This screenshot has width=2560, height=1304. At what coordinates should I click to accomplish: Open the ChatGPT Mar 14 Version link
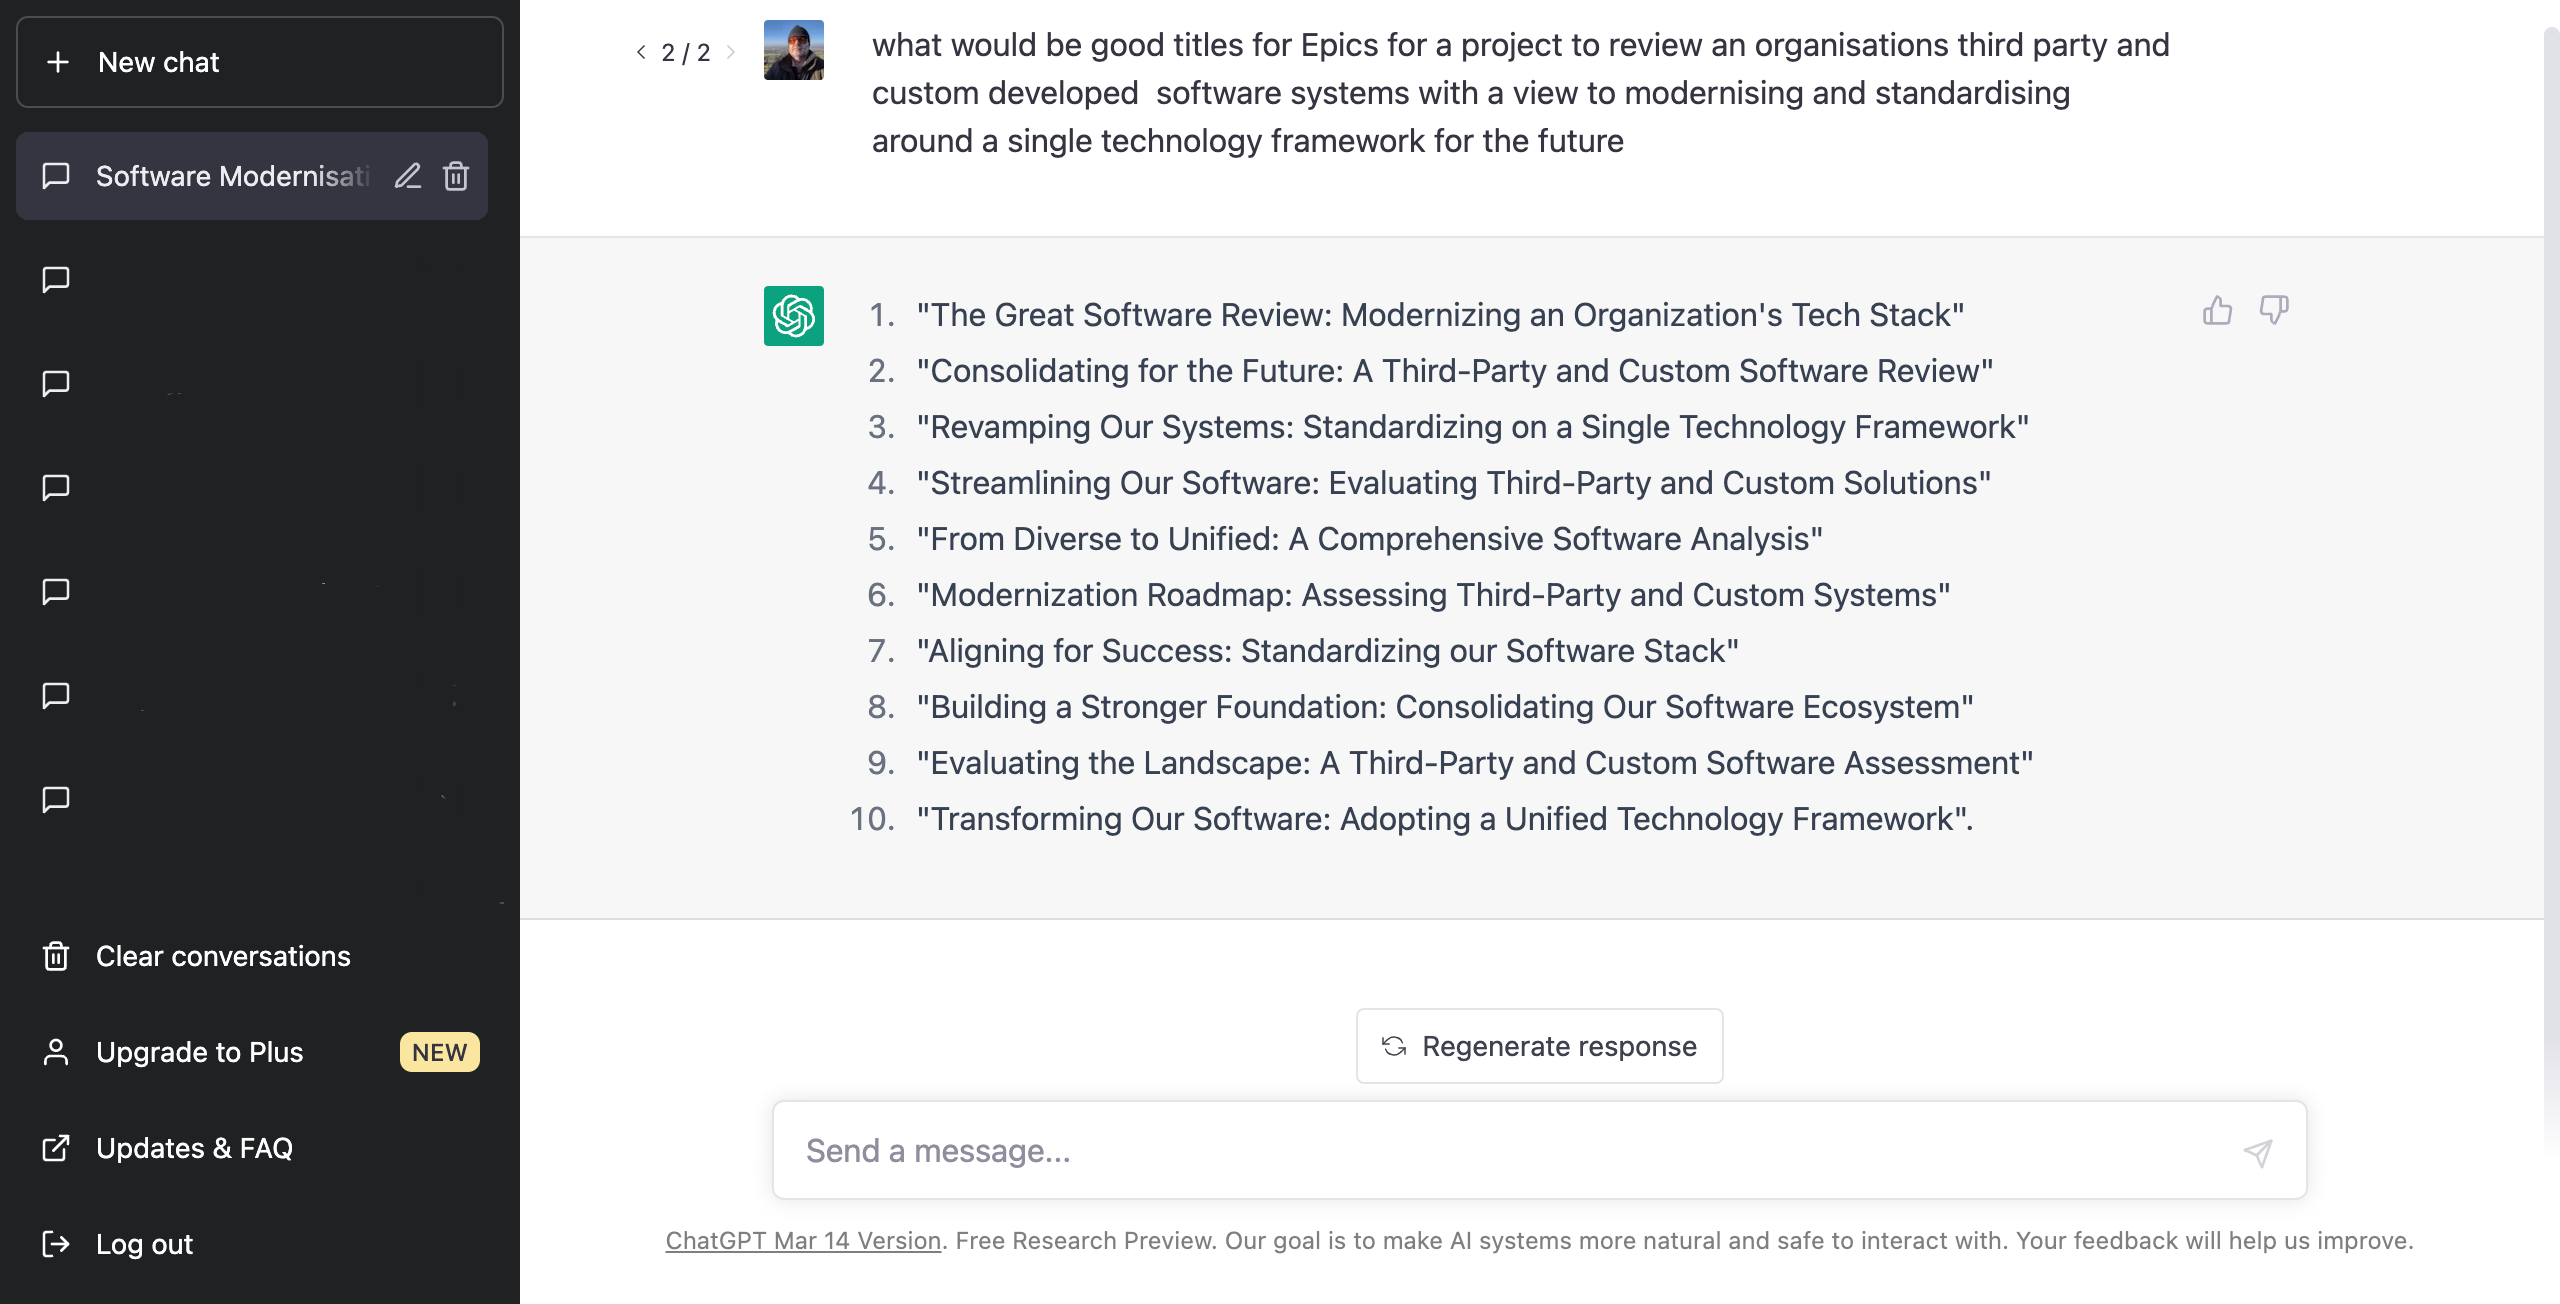click(x=802, y=1240)
